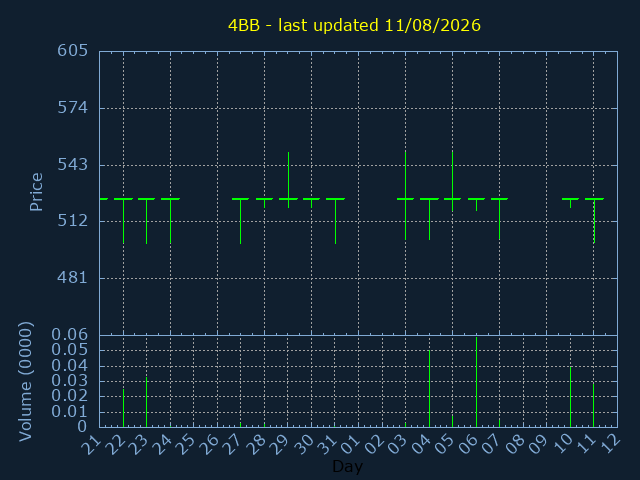Click the 574 price axis label
This screenshot has width=640, height=480.
(x=73, y=108)
